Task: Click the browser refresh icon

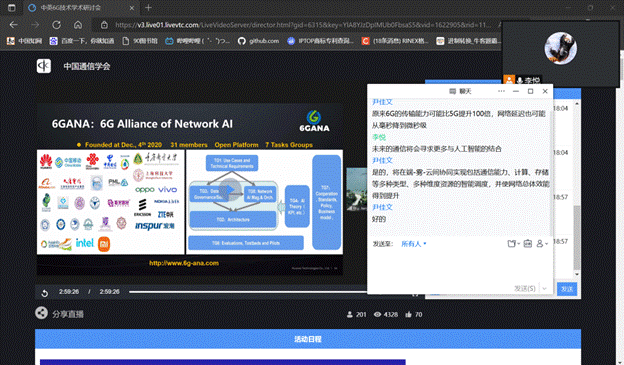Action: click(57, 25)
